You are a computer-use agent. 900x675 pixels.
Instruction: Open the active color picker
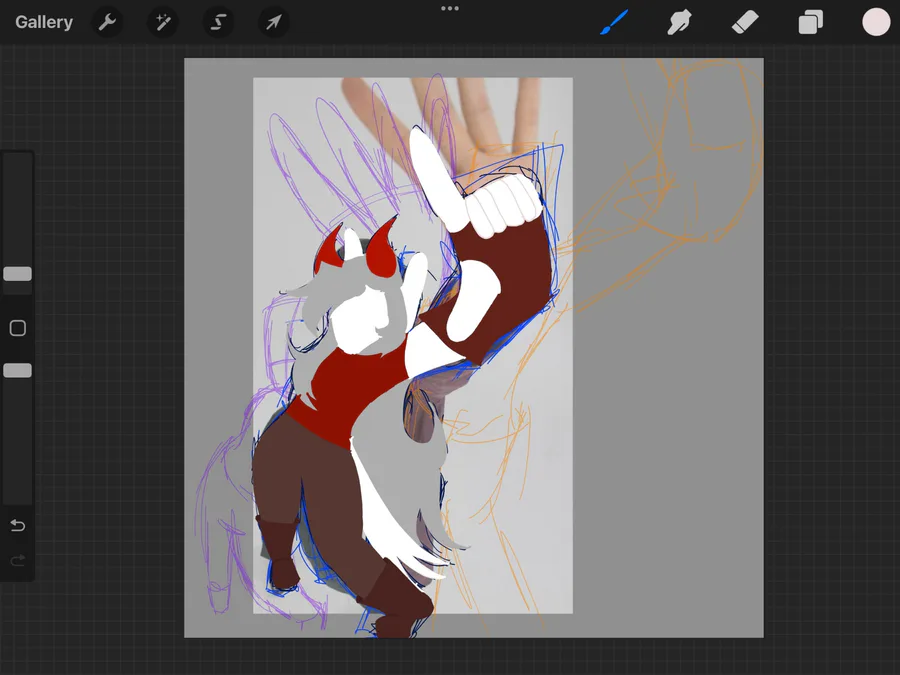pyautogui.click(x=876, y=22)
